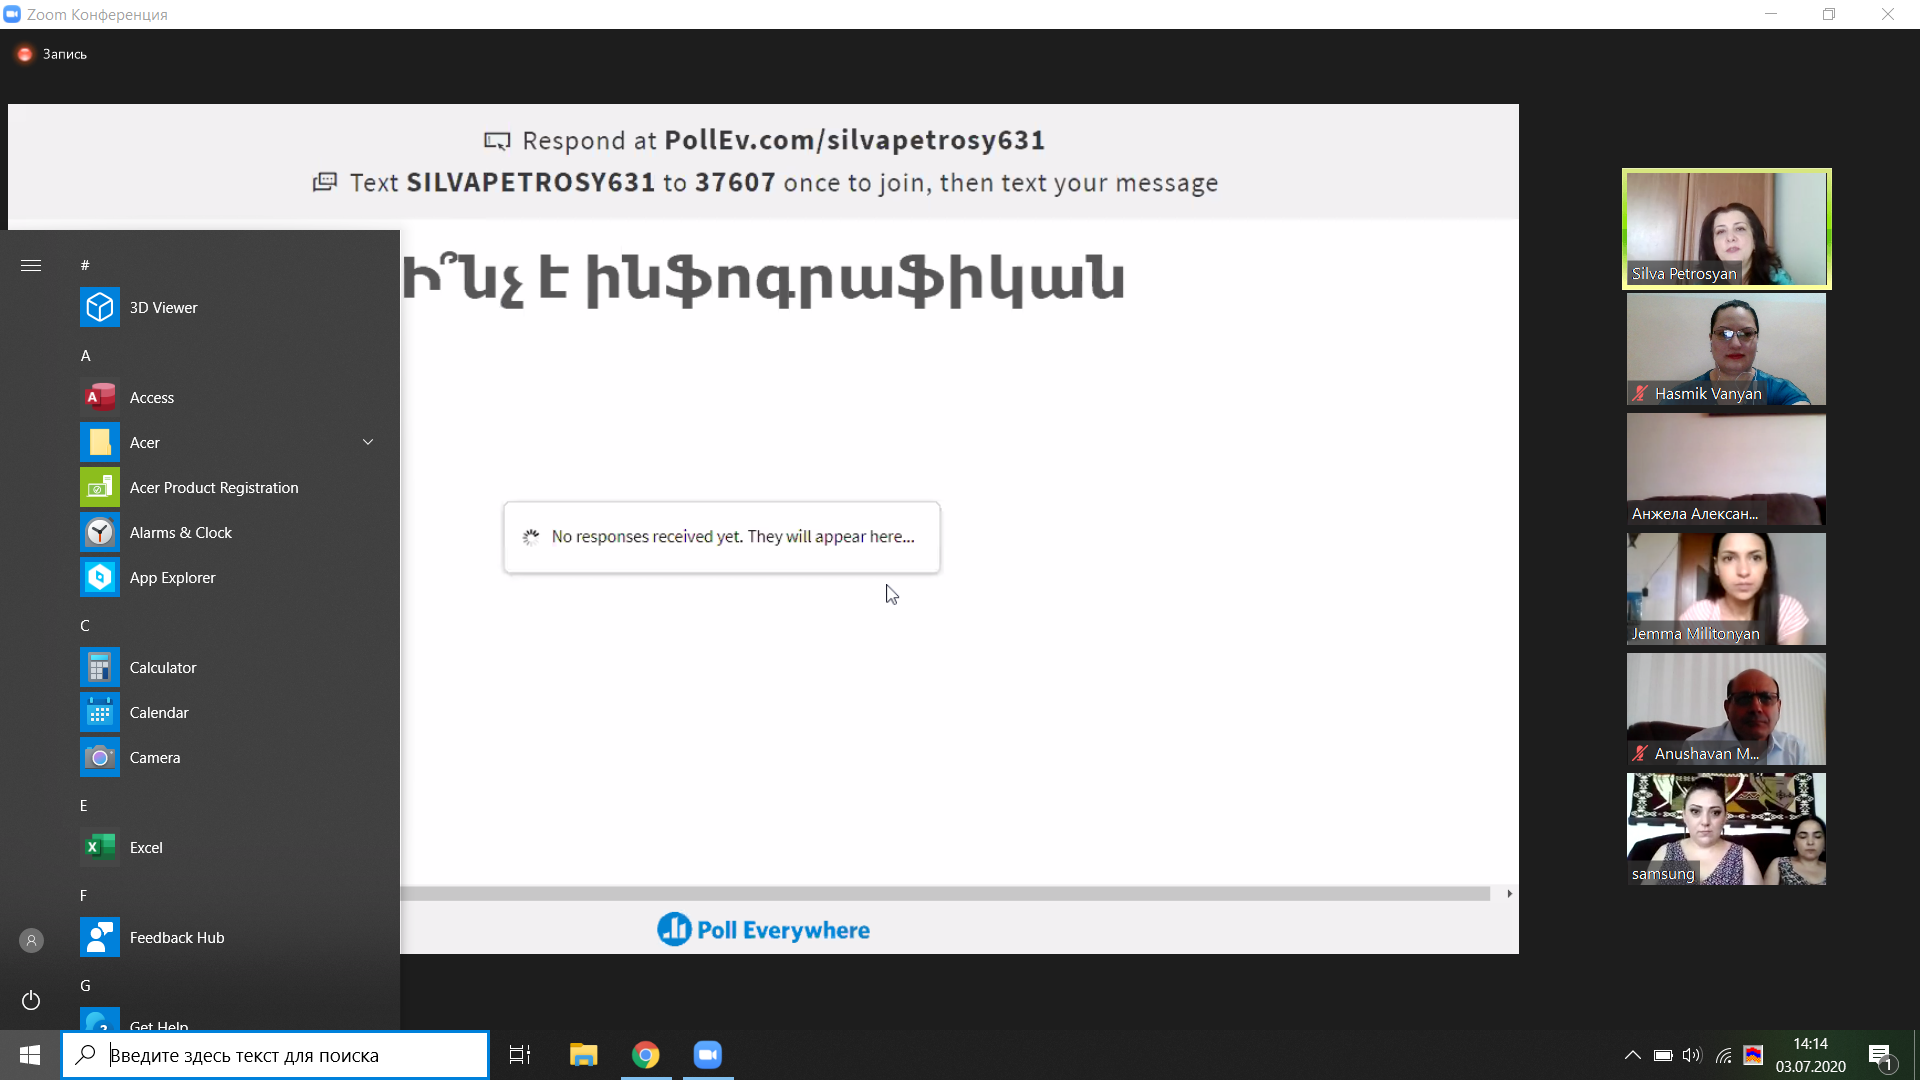This screenshot has height=1080, width=1920.
Task: Open the notification center icon
Action: pyautogui.click(x=1880, y=1056)
